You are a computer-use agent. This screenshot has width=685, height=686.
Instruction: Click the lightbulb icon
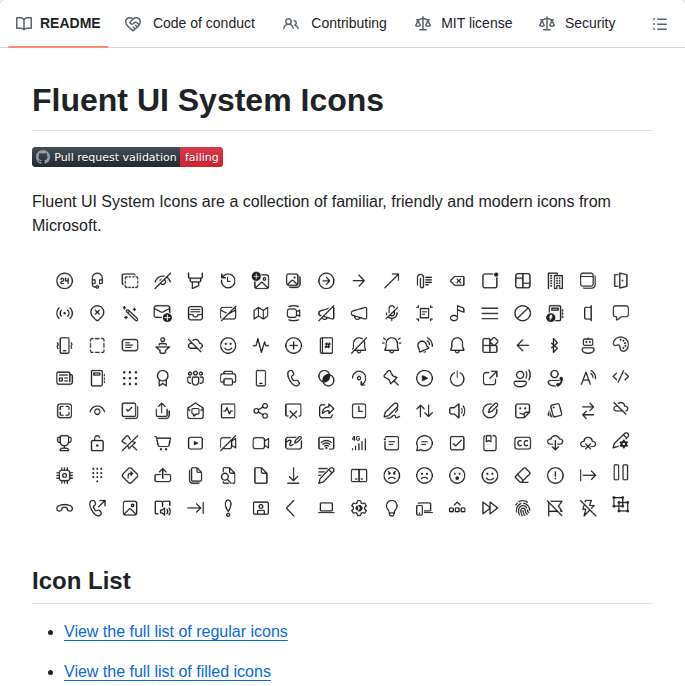[391, 508]
